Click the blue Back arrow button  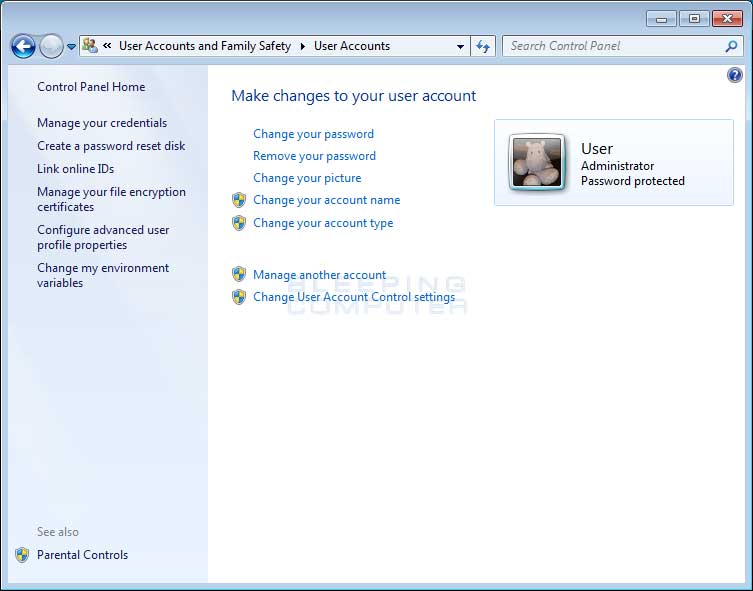click(x=23, y=47)
